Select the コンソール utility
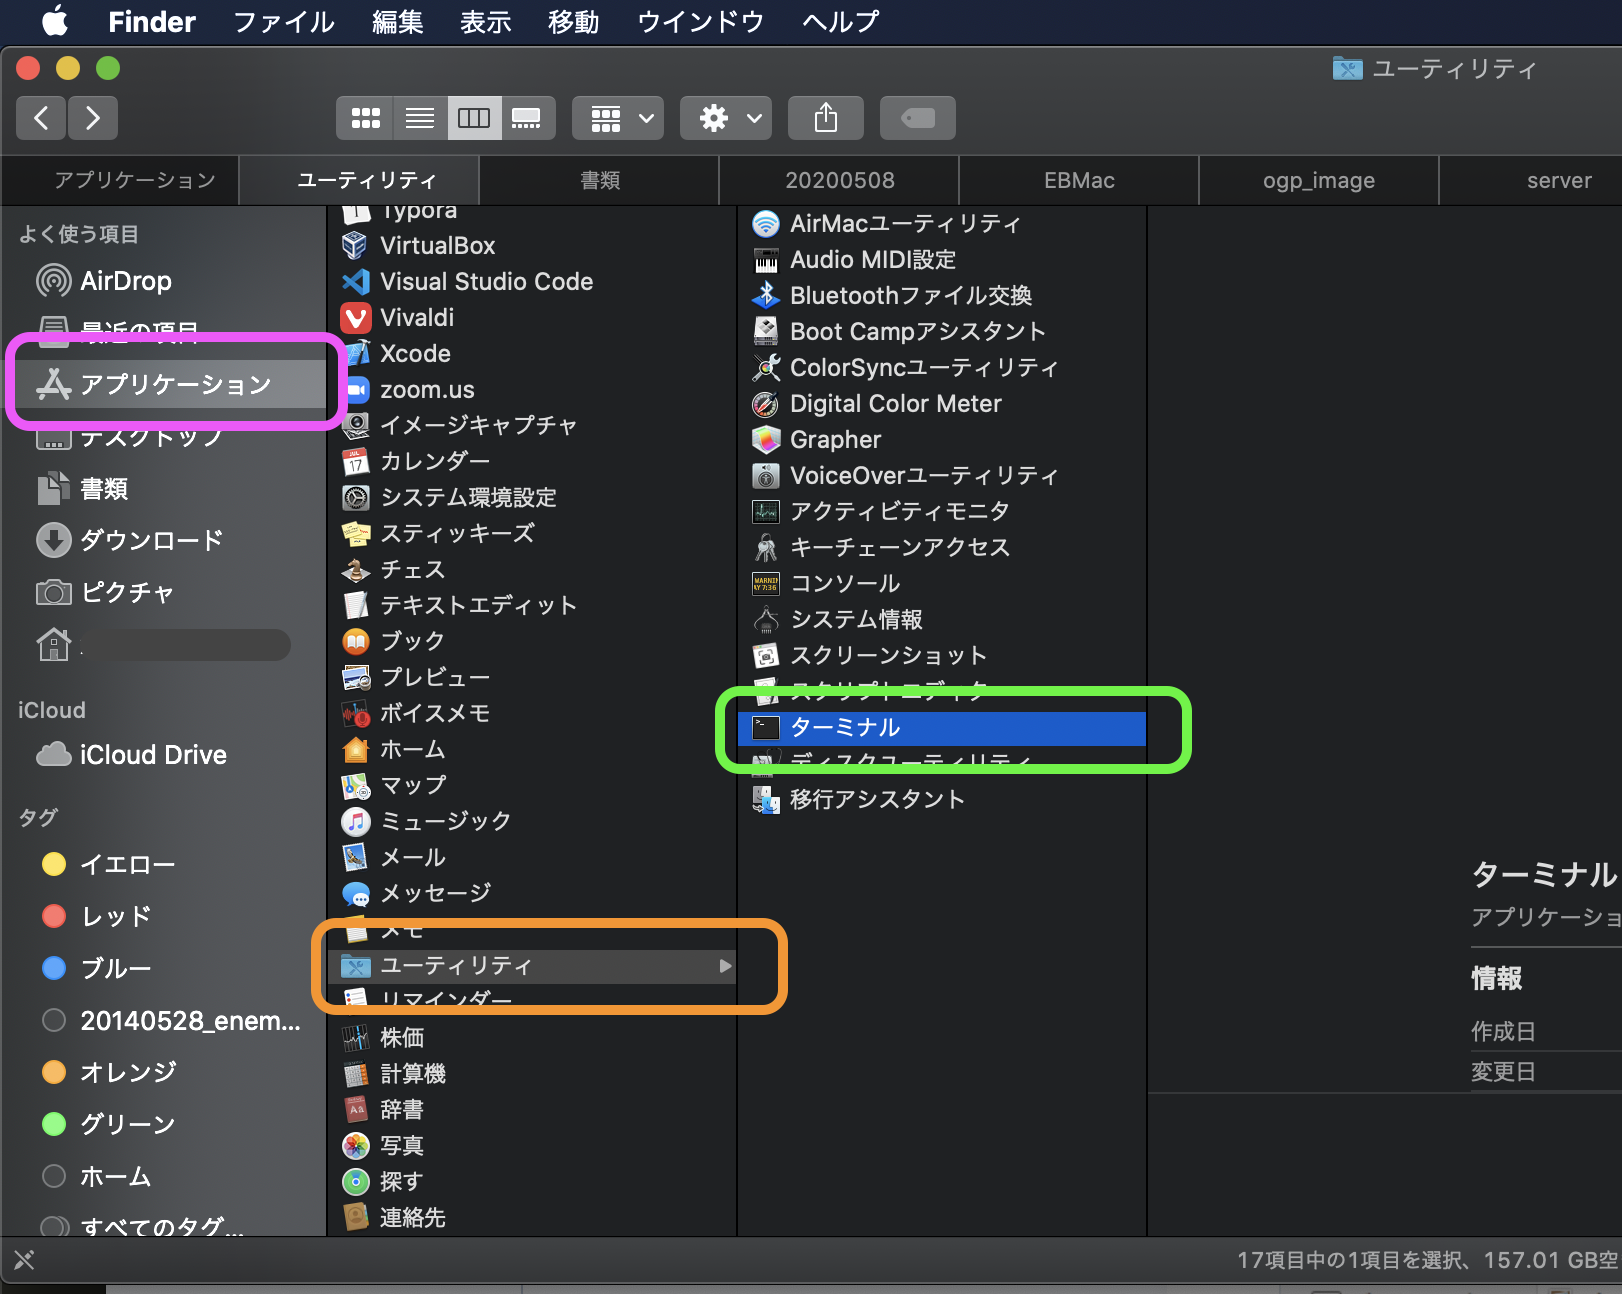 942,584
